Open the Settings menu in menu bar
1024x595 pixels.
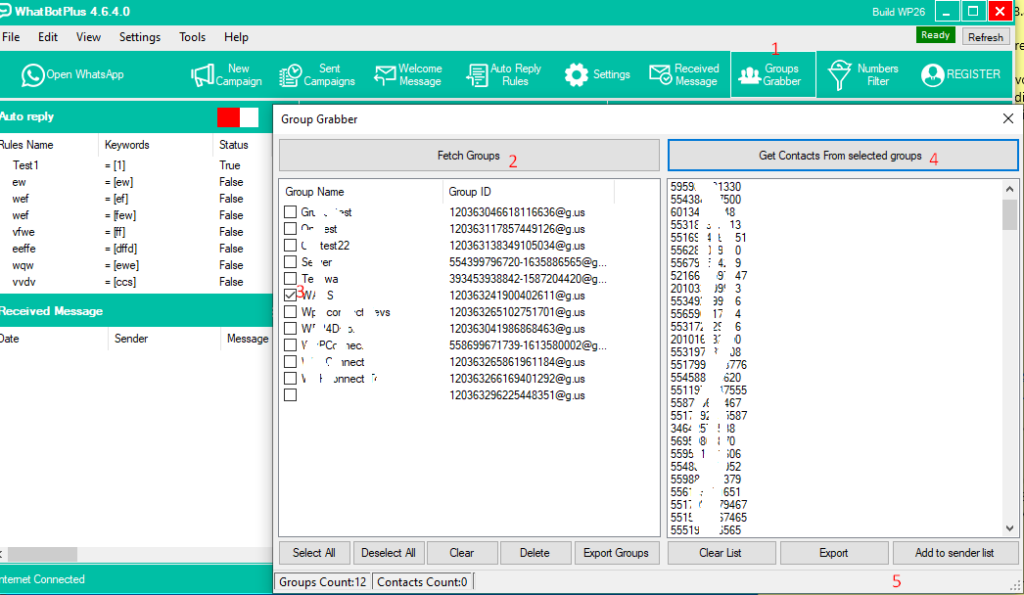(x=139, y=37)
